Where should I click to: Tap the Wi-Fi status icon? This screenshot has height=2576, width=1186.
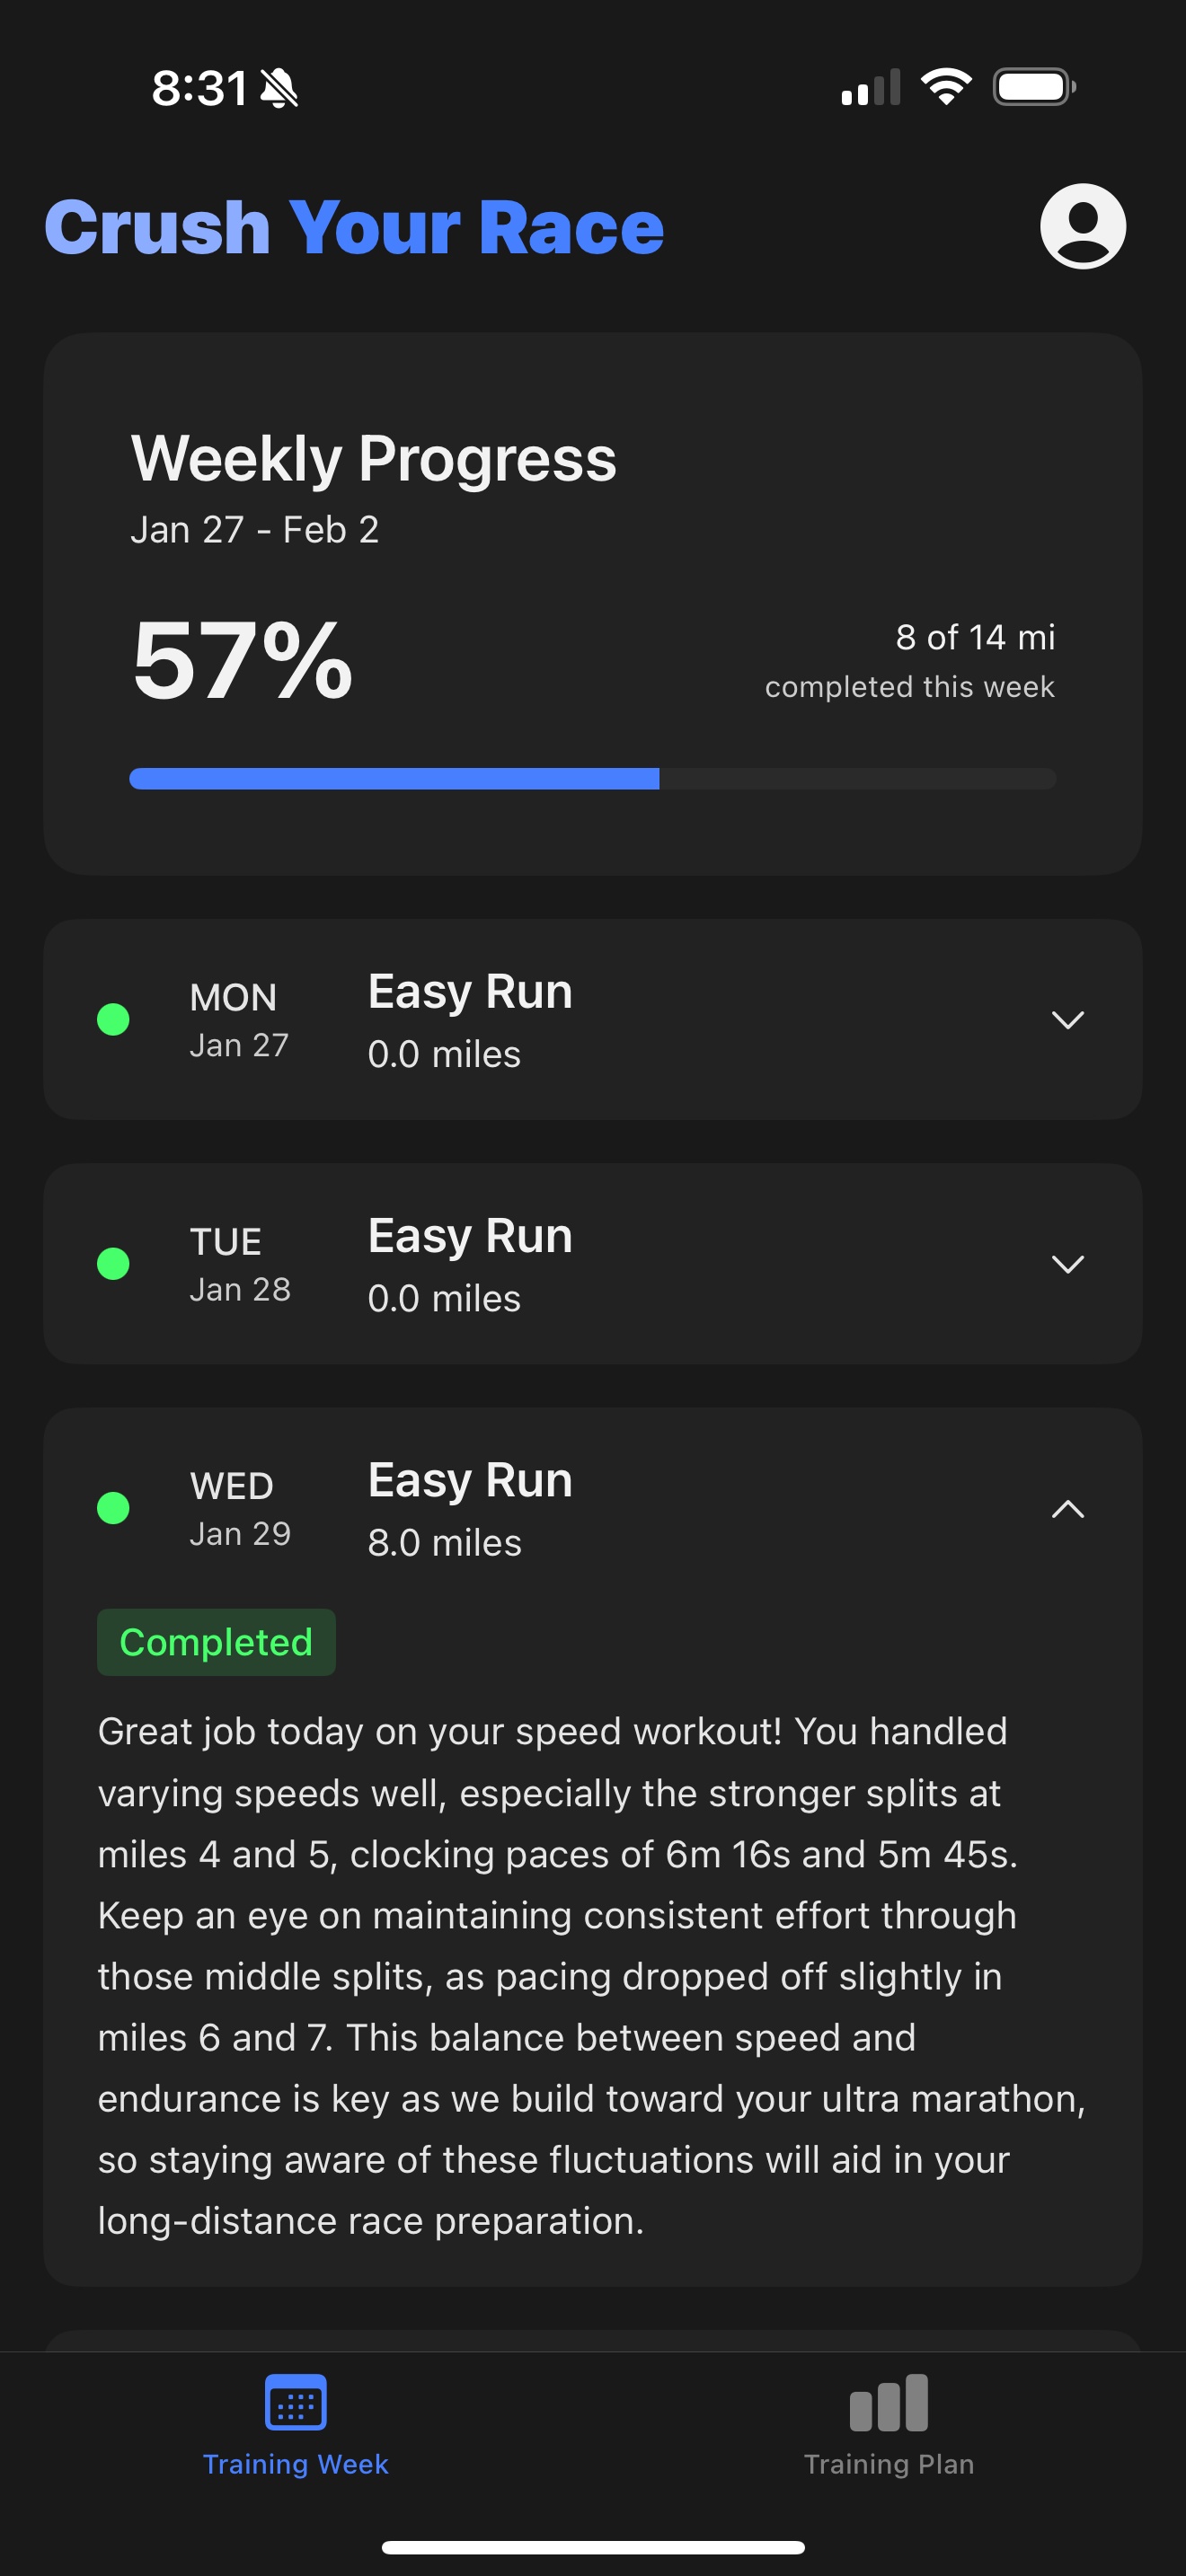[946, 87]
